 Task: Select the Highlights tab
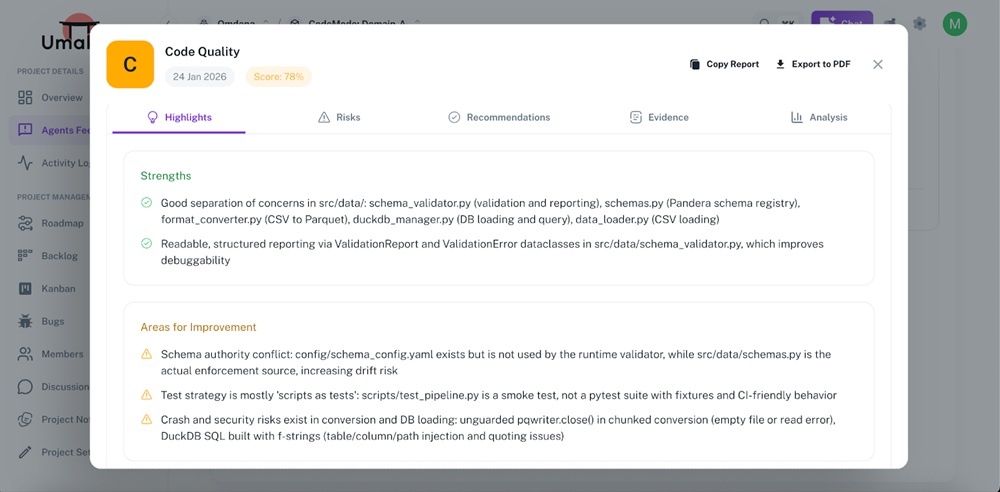point(179,117)
